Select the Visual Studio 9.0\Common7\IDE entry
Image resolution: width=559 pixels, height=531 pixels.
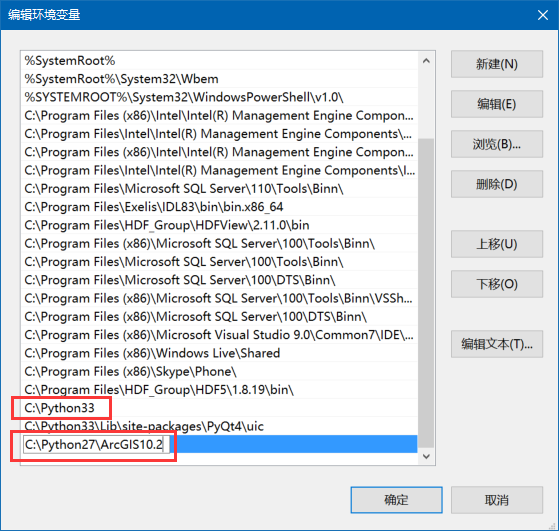219,335
